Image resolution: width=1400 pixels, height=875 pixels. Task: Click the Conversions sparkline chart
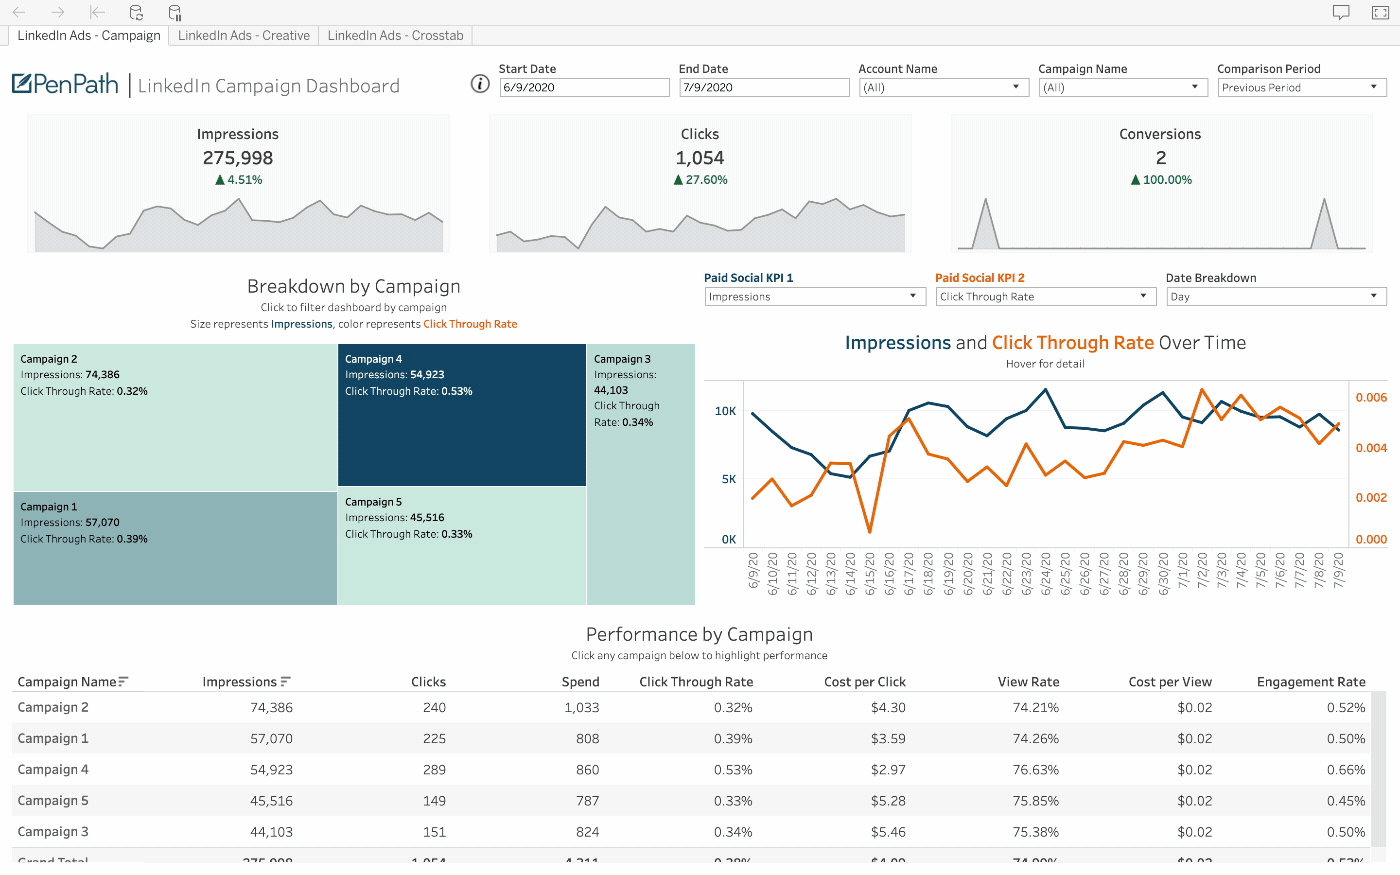[1161, 223]
